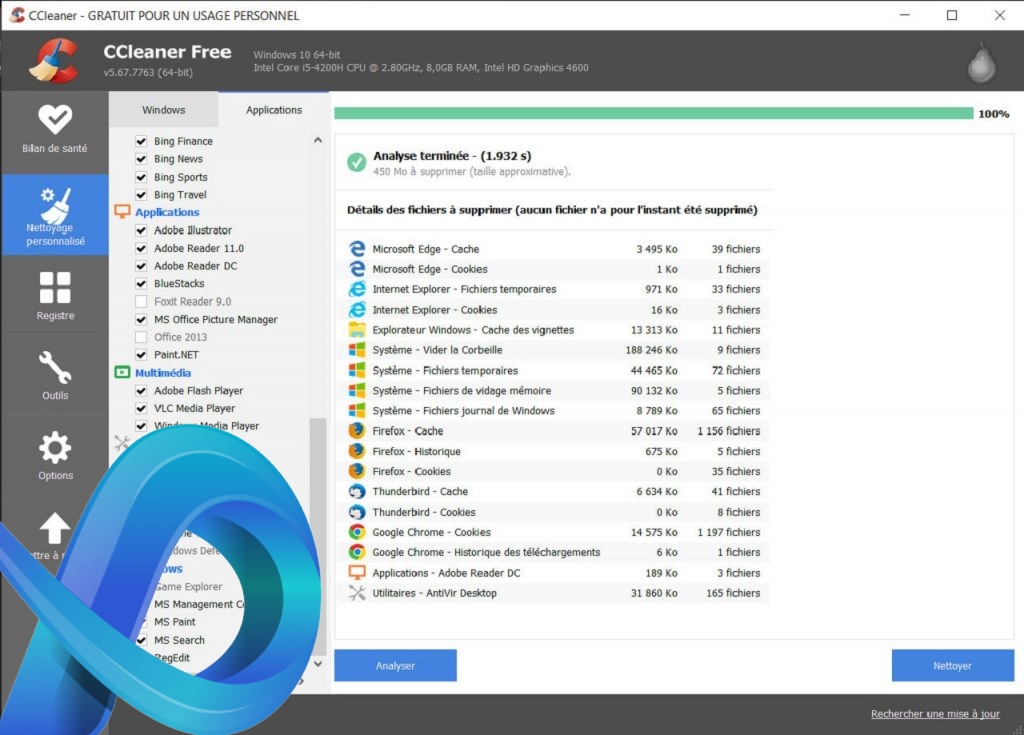Click the Analyse terminée heading

pos(452,155)
